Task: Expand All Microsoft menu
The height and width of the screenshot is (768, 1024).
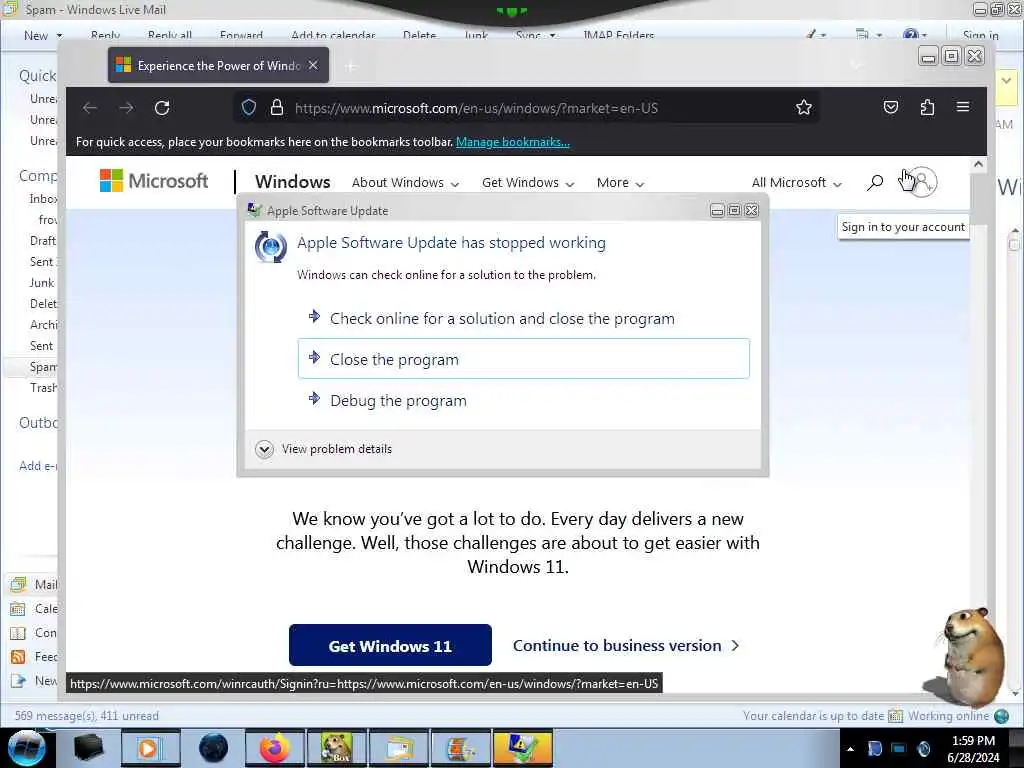Action: [797, 183]
